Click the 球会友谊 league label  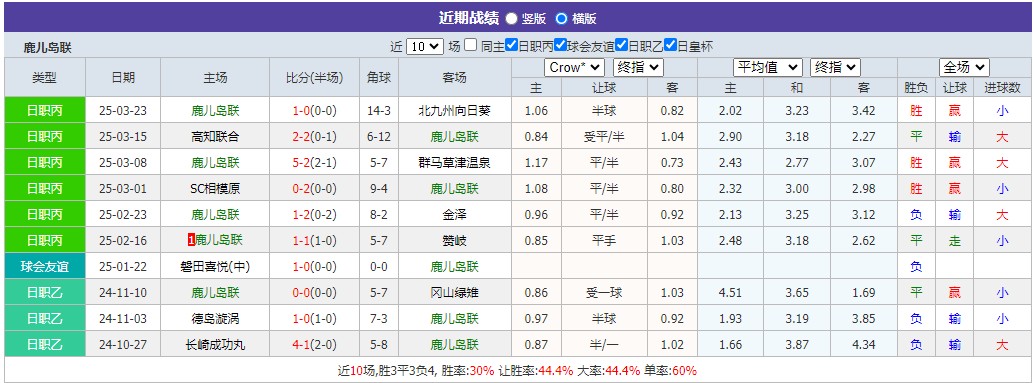point(45,267)
